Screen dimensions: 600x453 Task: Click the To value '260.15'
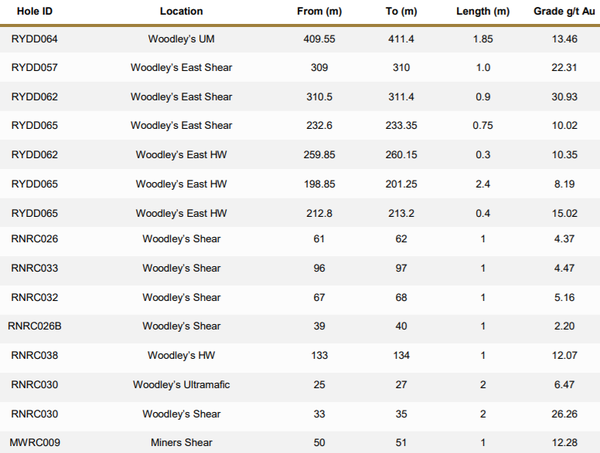(401, 155)
